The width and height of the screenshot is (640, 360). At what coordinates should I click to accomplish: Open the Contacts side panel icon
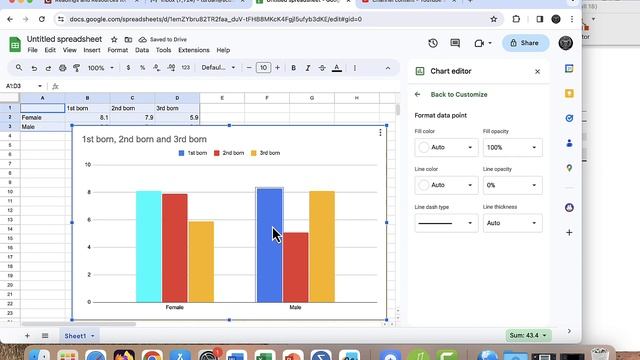click(569, 143)
